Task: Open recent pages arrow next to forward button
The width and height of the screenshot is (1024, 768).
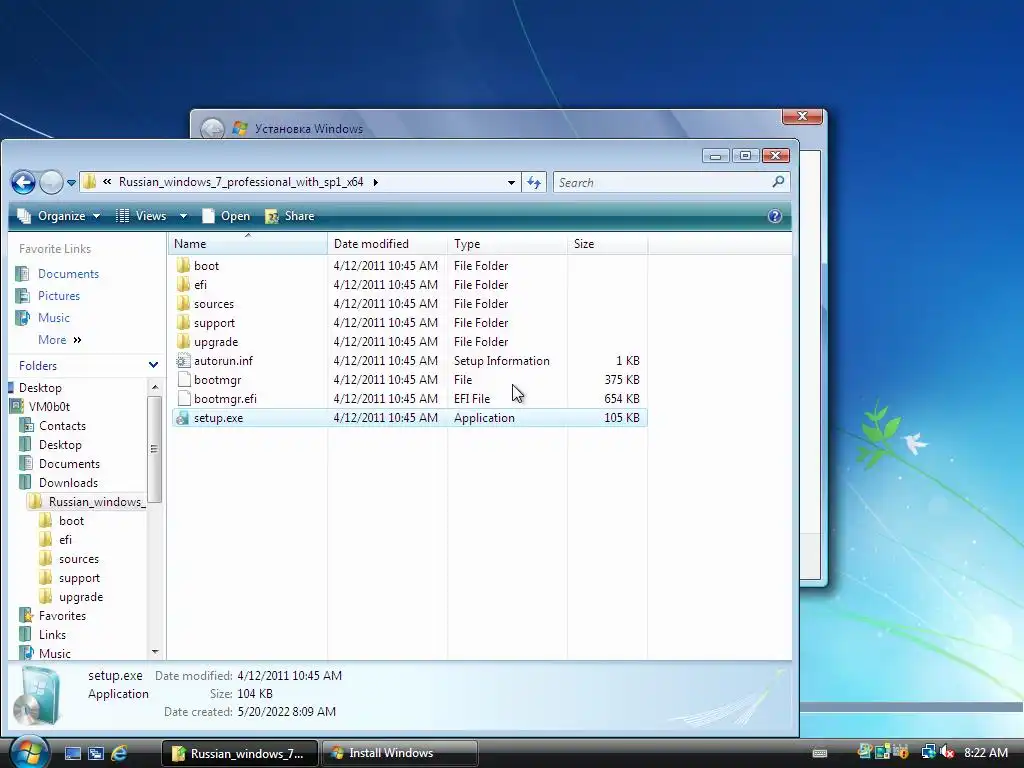Action: [x=72, y=182]
